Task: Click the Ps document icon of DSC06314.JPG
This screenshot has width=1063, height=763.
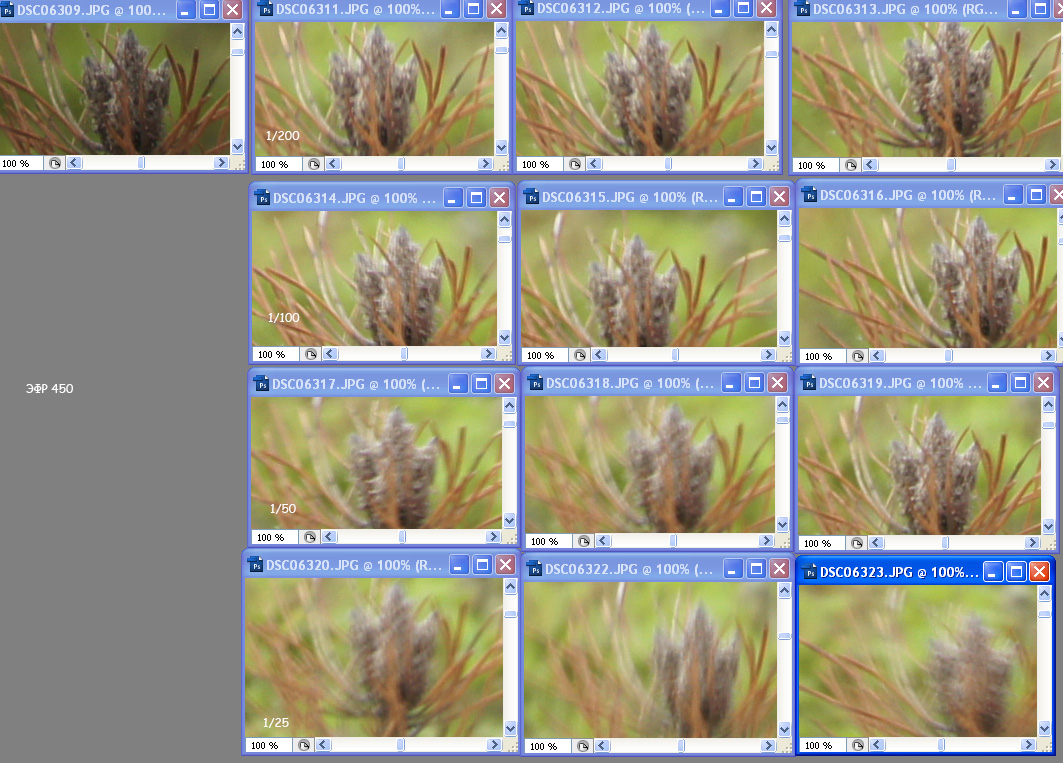Action: click(x=261, y=198)
